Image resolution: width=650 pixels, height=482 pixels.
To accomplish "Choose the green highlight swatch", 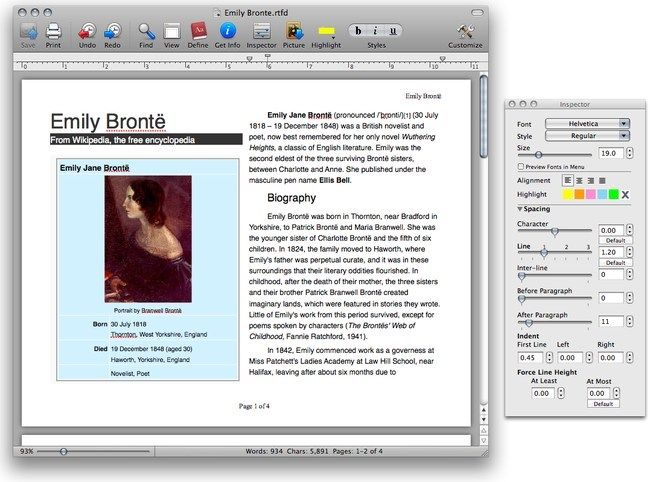I will 614,194.
